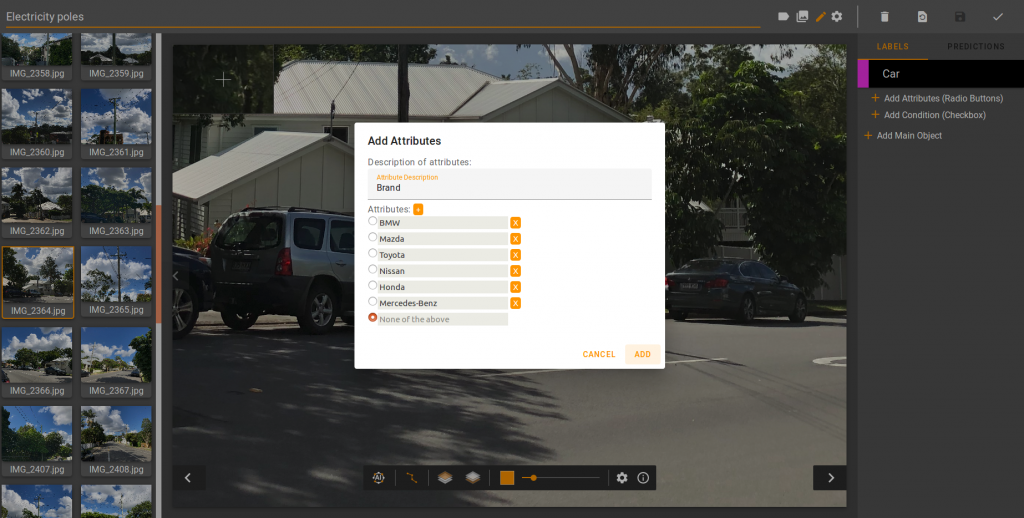Viewport: 1024px width, 518px height.
Task: Select the polyline drawing tool
Action: 411,478
